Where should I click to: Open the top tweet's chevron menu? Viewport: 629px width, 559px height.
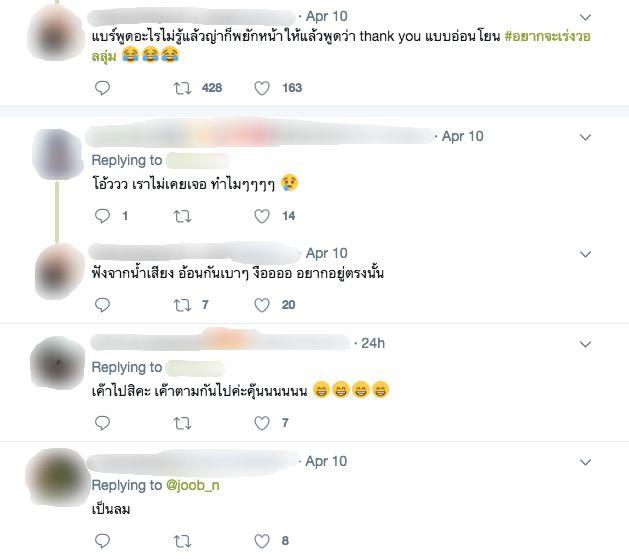[585, 17]
